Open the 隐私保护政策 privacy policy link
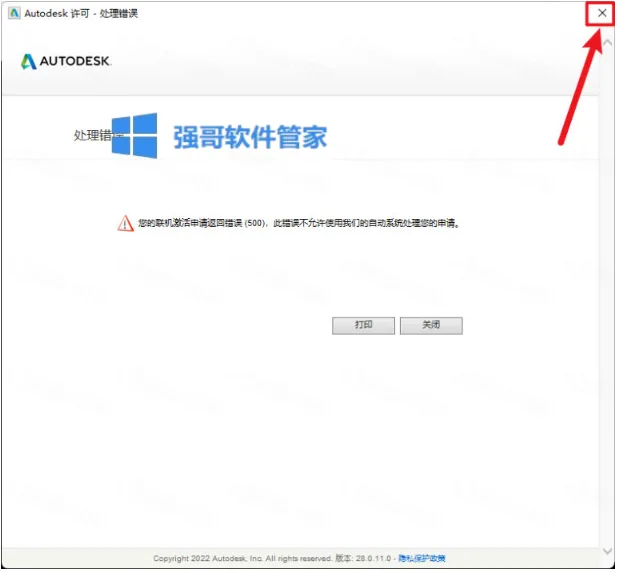This screenshot has height=572, width=617. coord(421,558)
